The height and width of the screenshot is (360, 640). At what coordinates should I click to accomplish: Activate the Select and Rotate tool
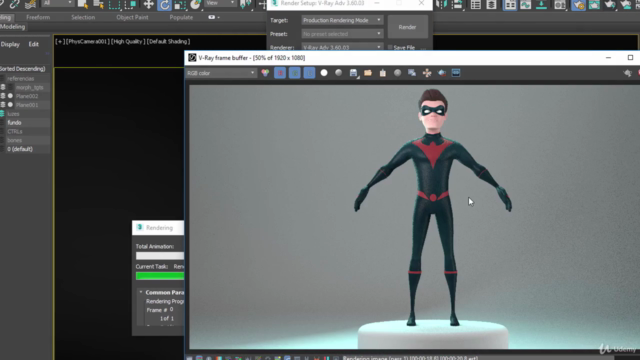pyautogui.click(x=164, y=4)
